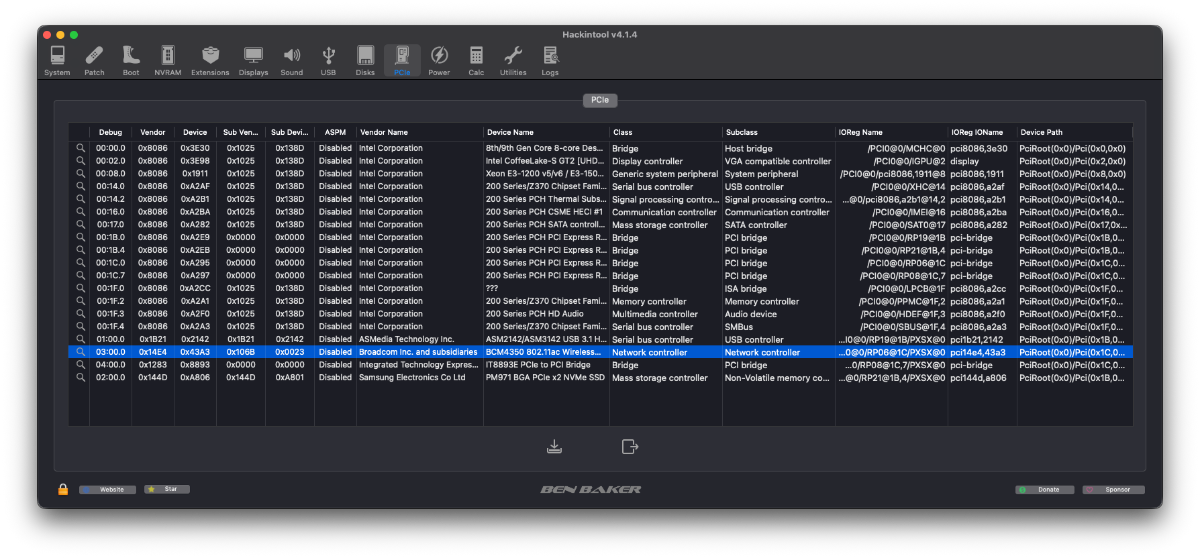This screenshot has height=558, width=1200.
Task: Open the Sound toolbar section
Action: point(291,60)
